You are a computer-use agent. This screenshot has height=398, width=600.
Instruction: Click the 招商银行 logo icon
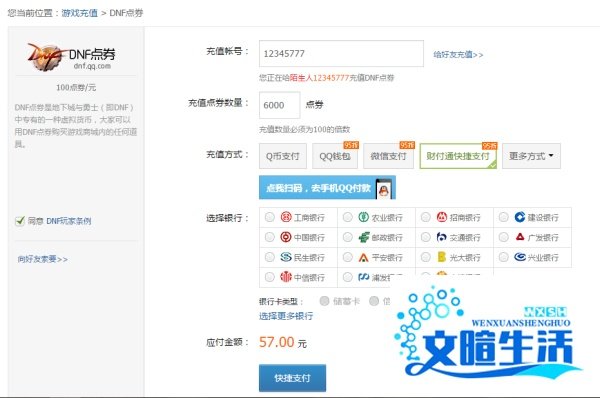point(442,217)
